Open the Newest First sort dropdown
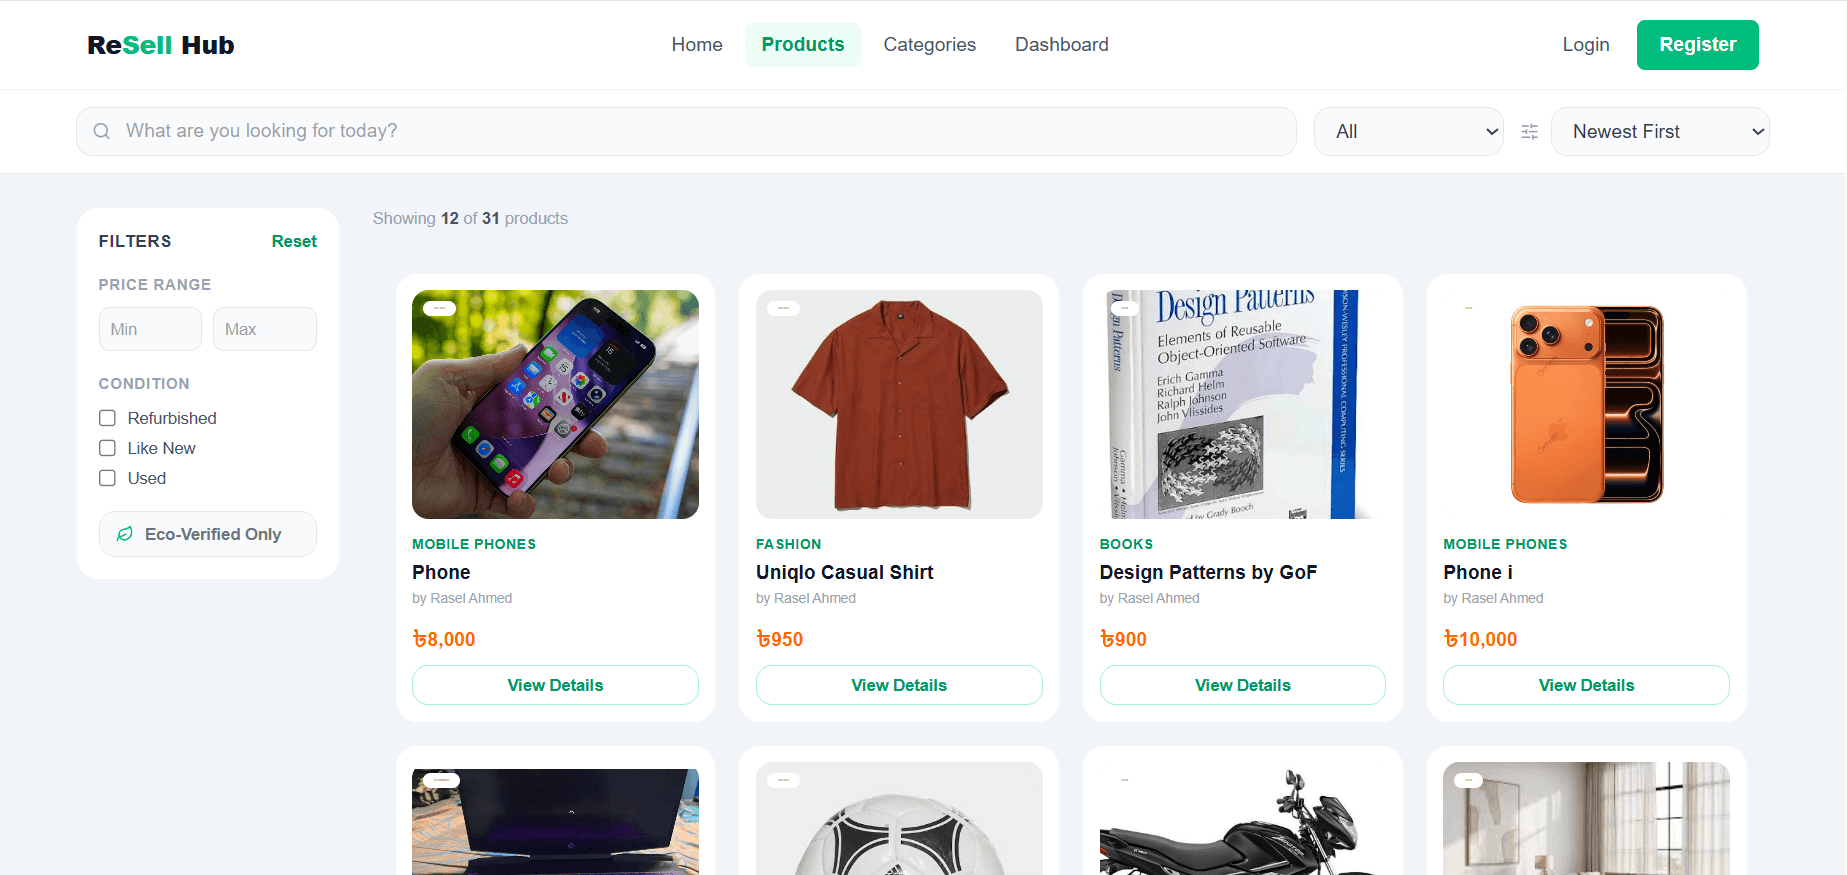This screenshot has height=875, width=1847. click(x=1660, y=131)
